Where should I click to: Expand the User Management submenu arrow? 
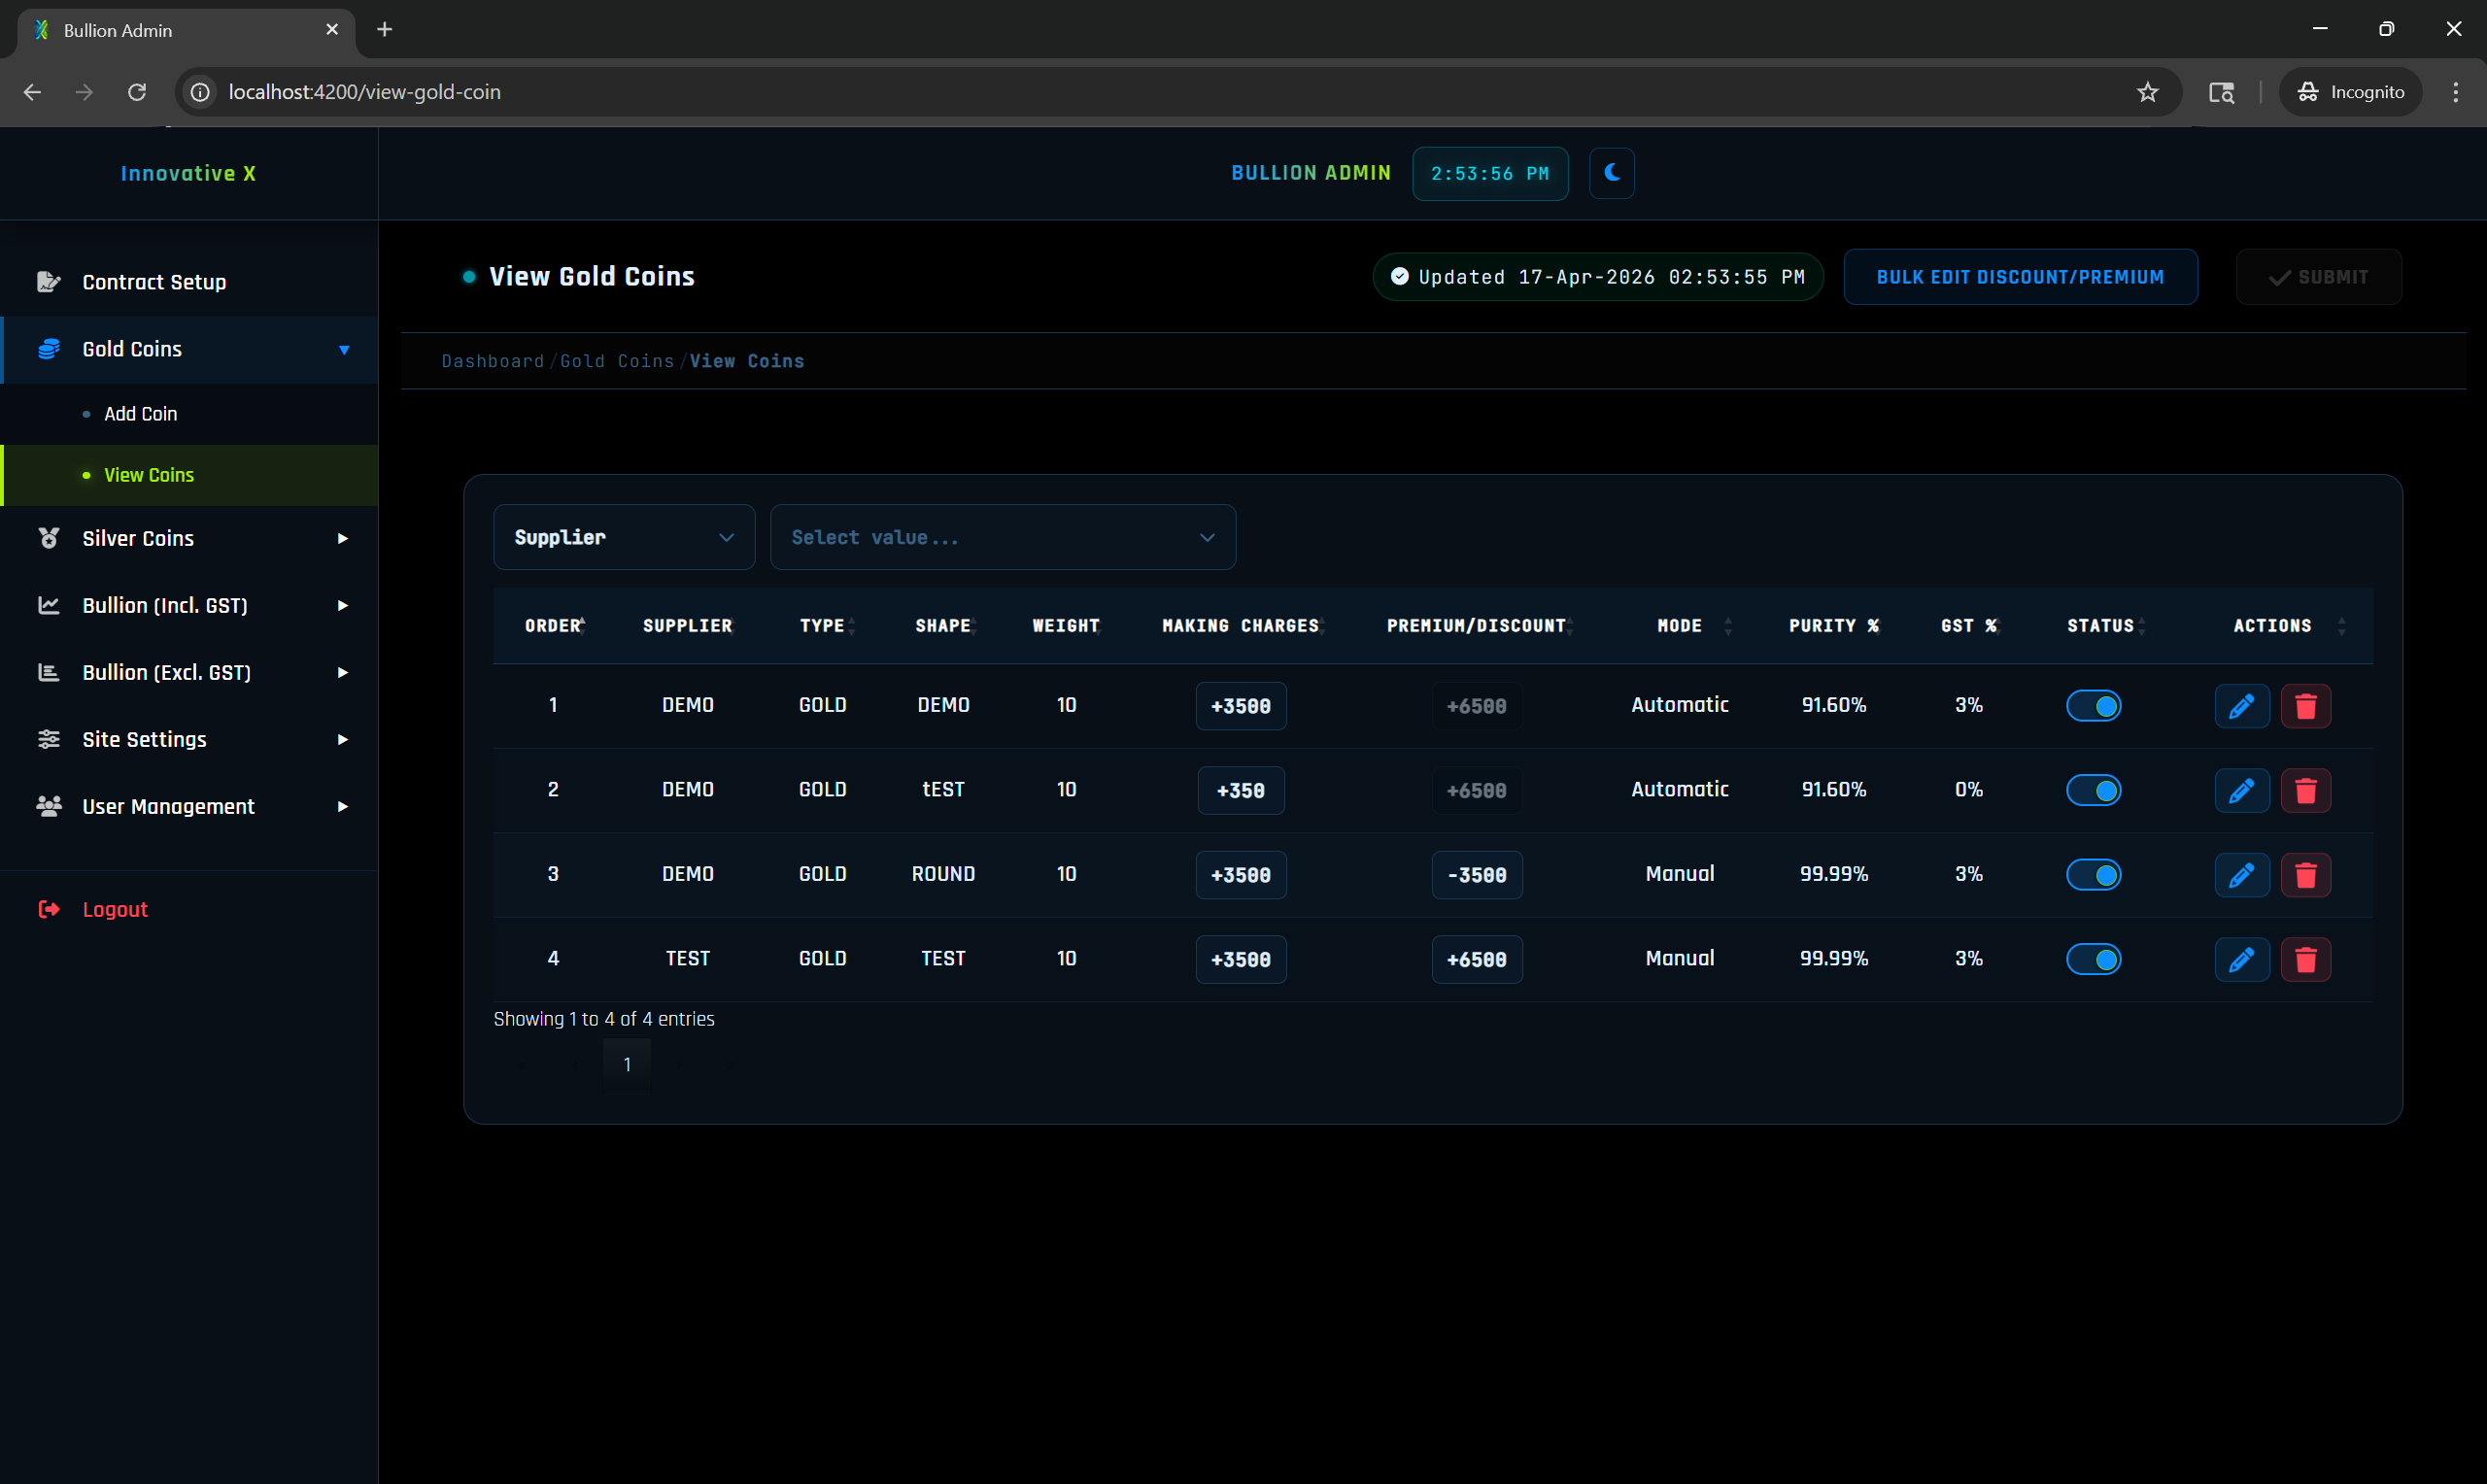(342, 806)
